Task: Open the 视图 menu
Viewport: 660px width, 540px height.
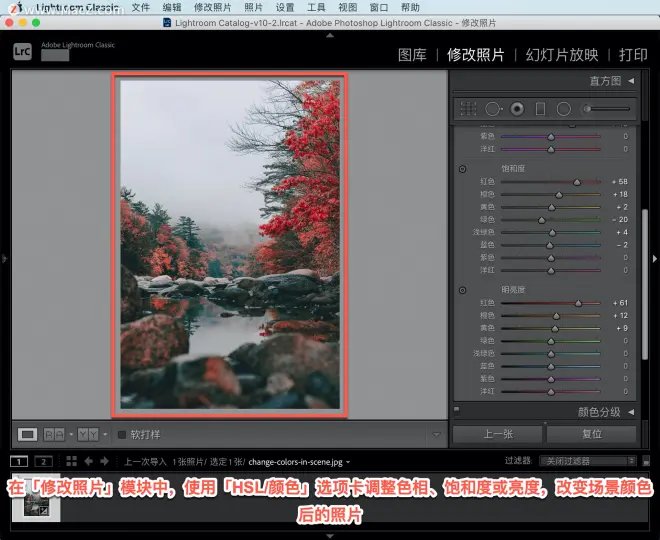Action: tap(348, 7)
